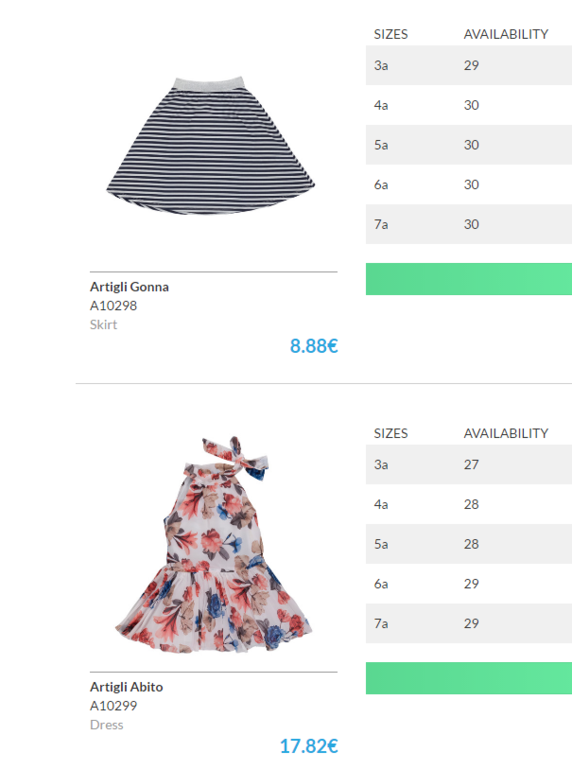Image resolution: width=572 pixels, height=770 pixels.
Task: Click the 17.82€ dress price
Action: pyautogui.click(x=309, y=746)
